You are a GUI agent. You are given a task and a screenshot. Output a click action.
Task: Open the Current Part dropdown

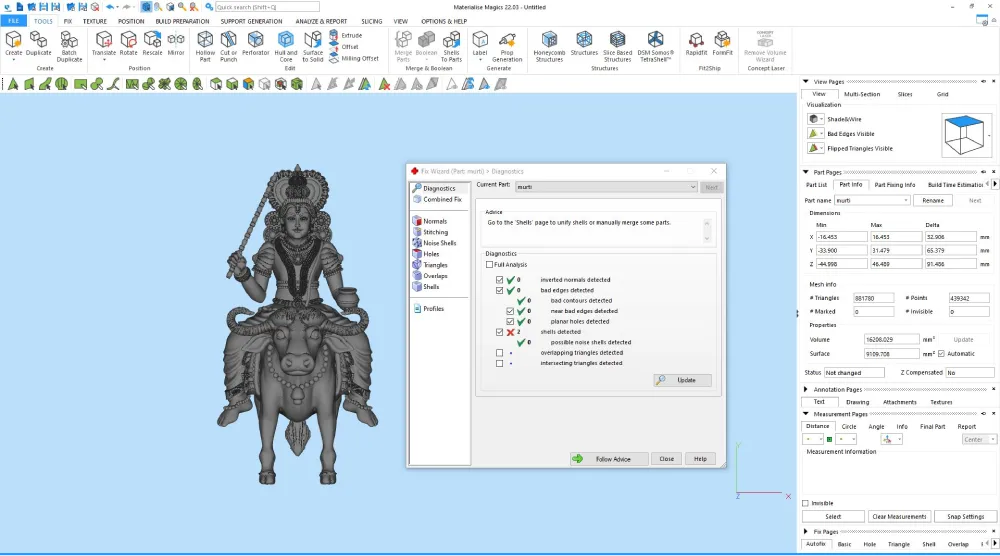pyautogui.click(x=606, y=187)
